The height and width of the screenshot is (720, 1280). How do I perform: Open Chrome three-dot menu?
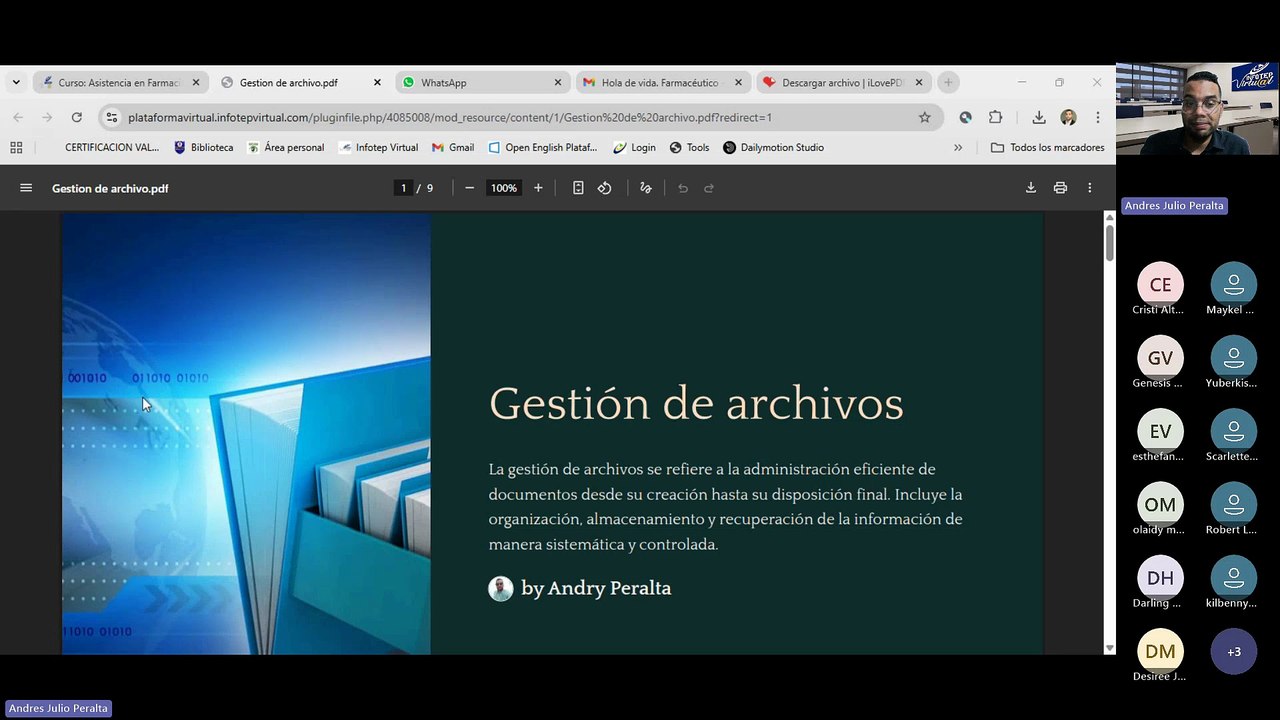pos(1098,117)
